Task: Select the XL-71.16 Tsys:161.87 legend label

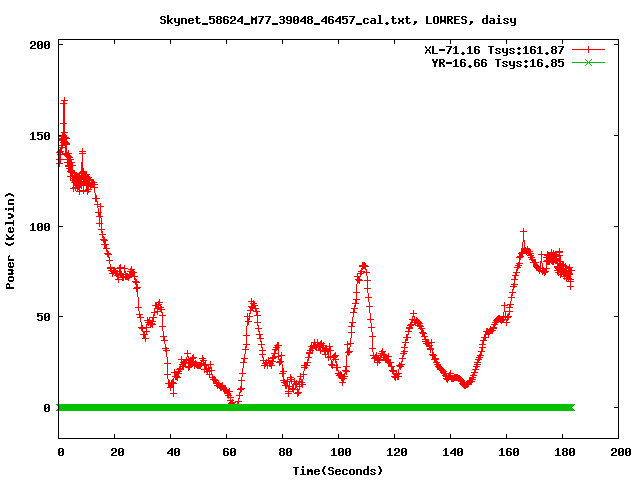Action: pos(494,50)
